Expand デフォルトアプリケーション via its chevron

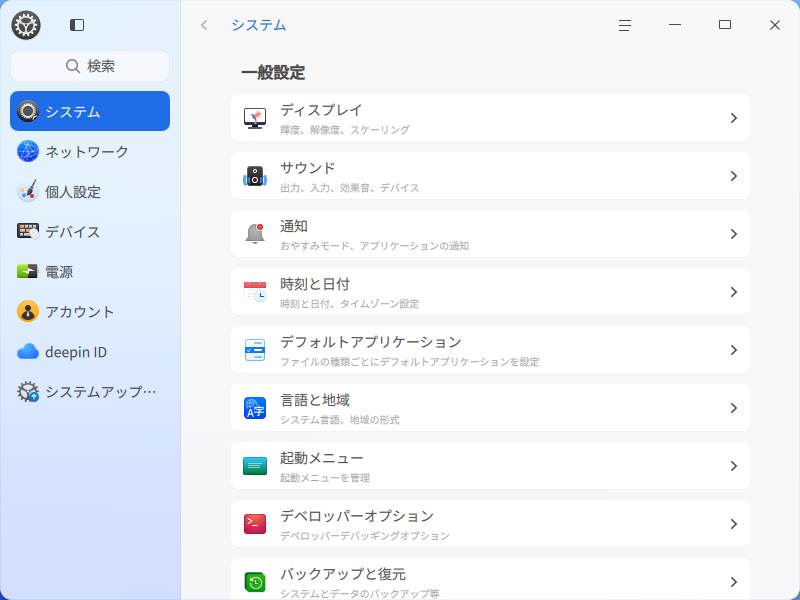[734, 350]
